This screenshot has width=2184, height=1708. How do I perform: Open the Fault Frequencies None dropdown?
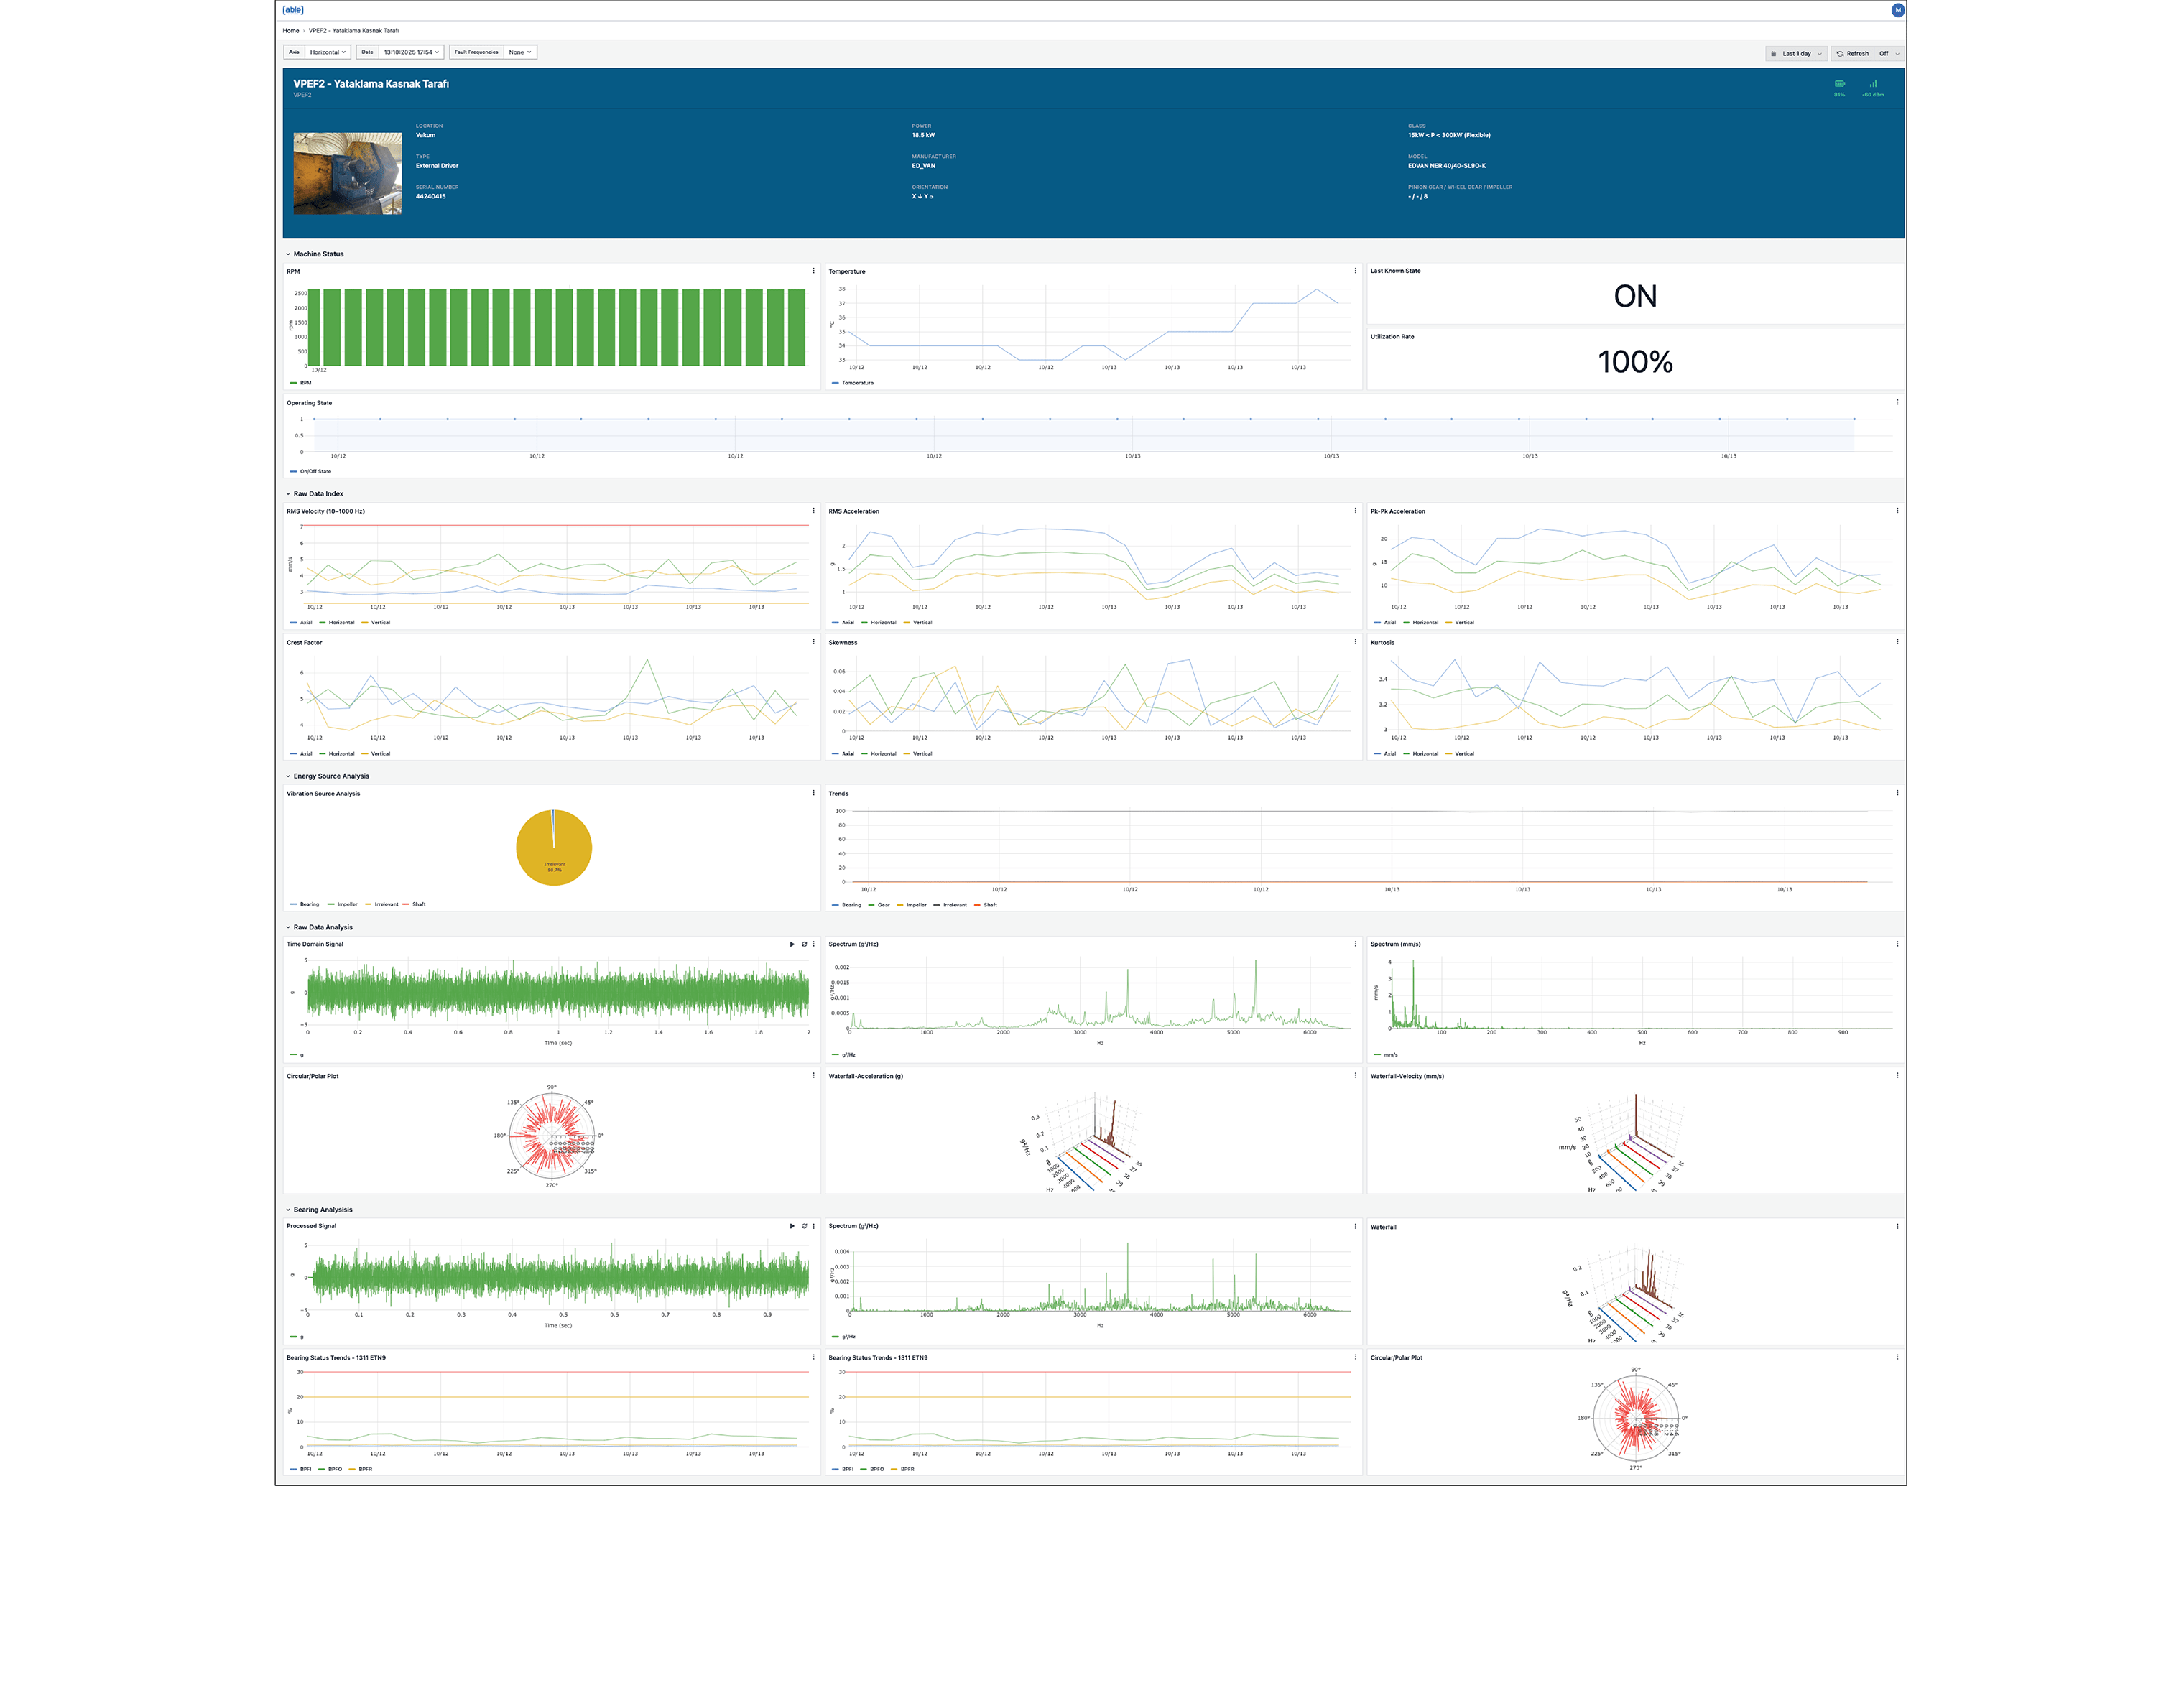519,52
